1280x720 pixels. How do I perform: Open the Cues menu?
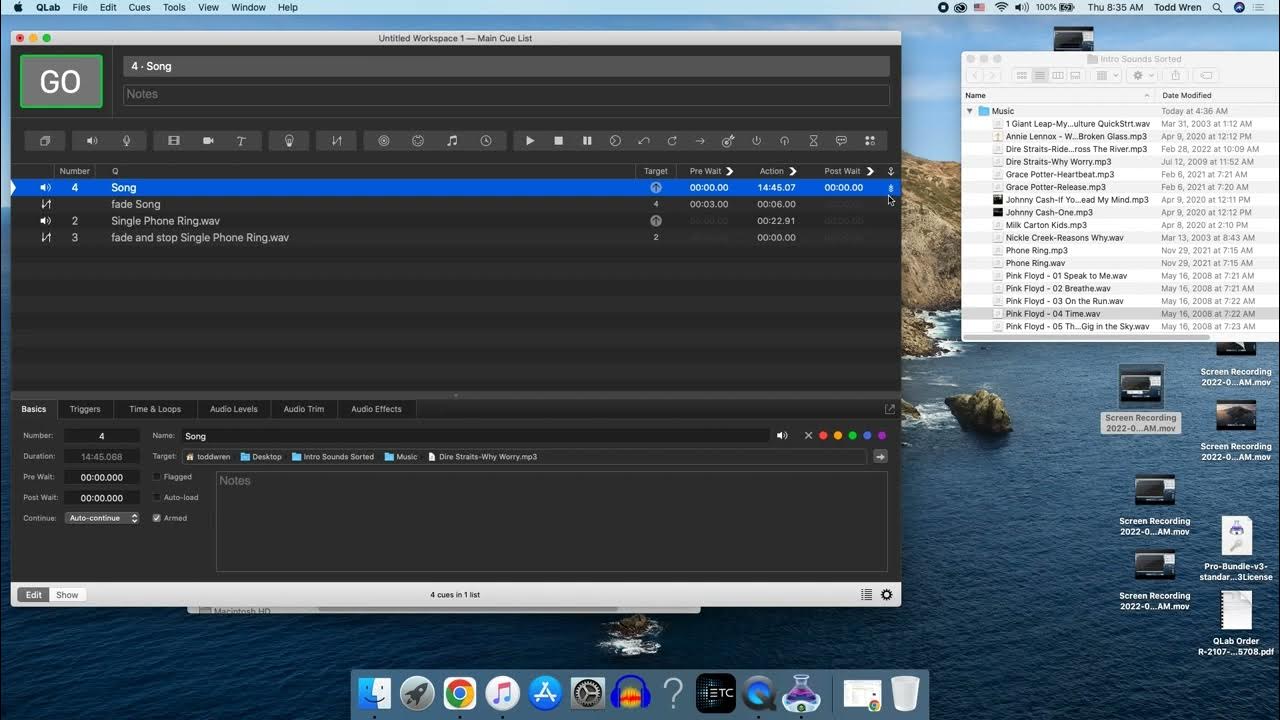click(x=140, y=7)
